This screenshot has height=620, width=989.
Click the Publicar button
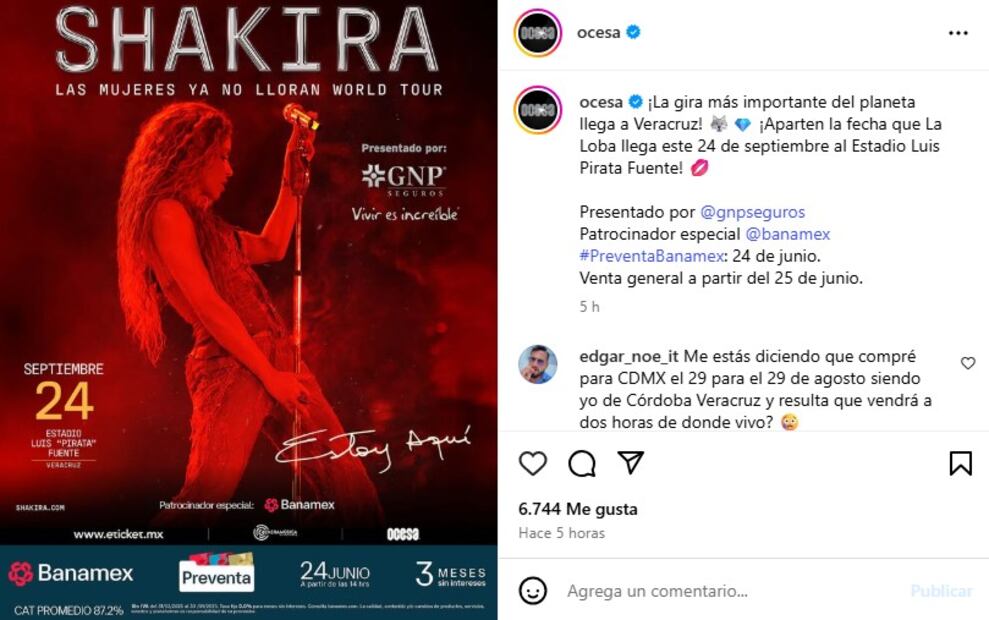pyautogui.click(x=941, y=591)
